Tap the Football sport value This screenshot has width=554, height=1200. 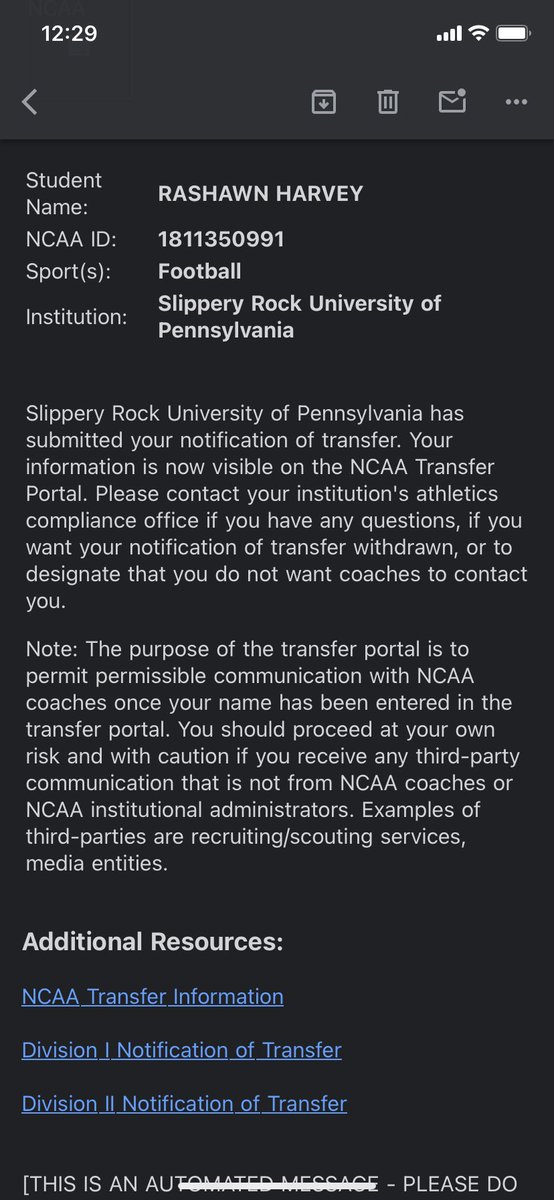(x=199, y=272)
